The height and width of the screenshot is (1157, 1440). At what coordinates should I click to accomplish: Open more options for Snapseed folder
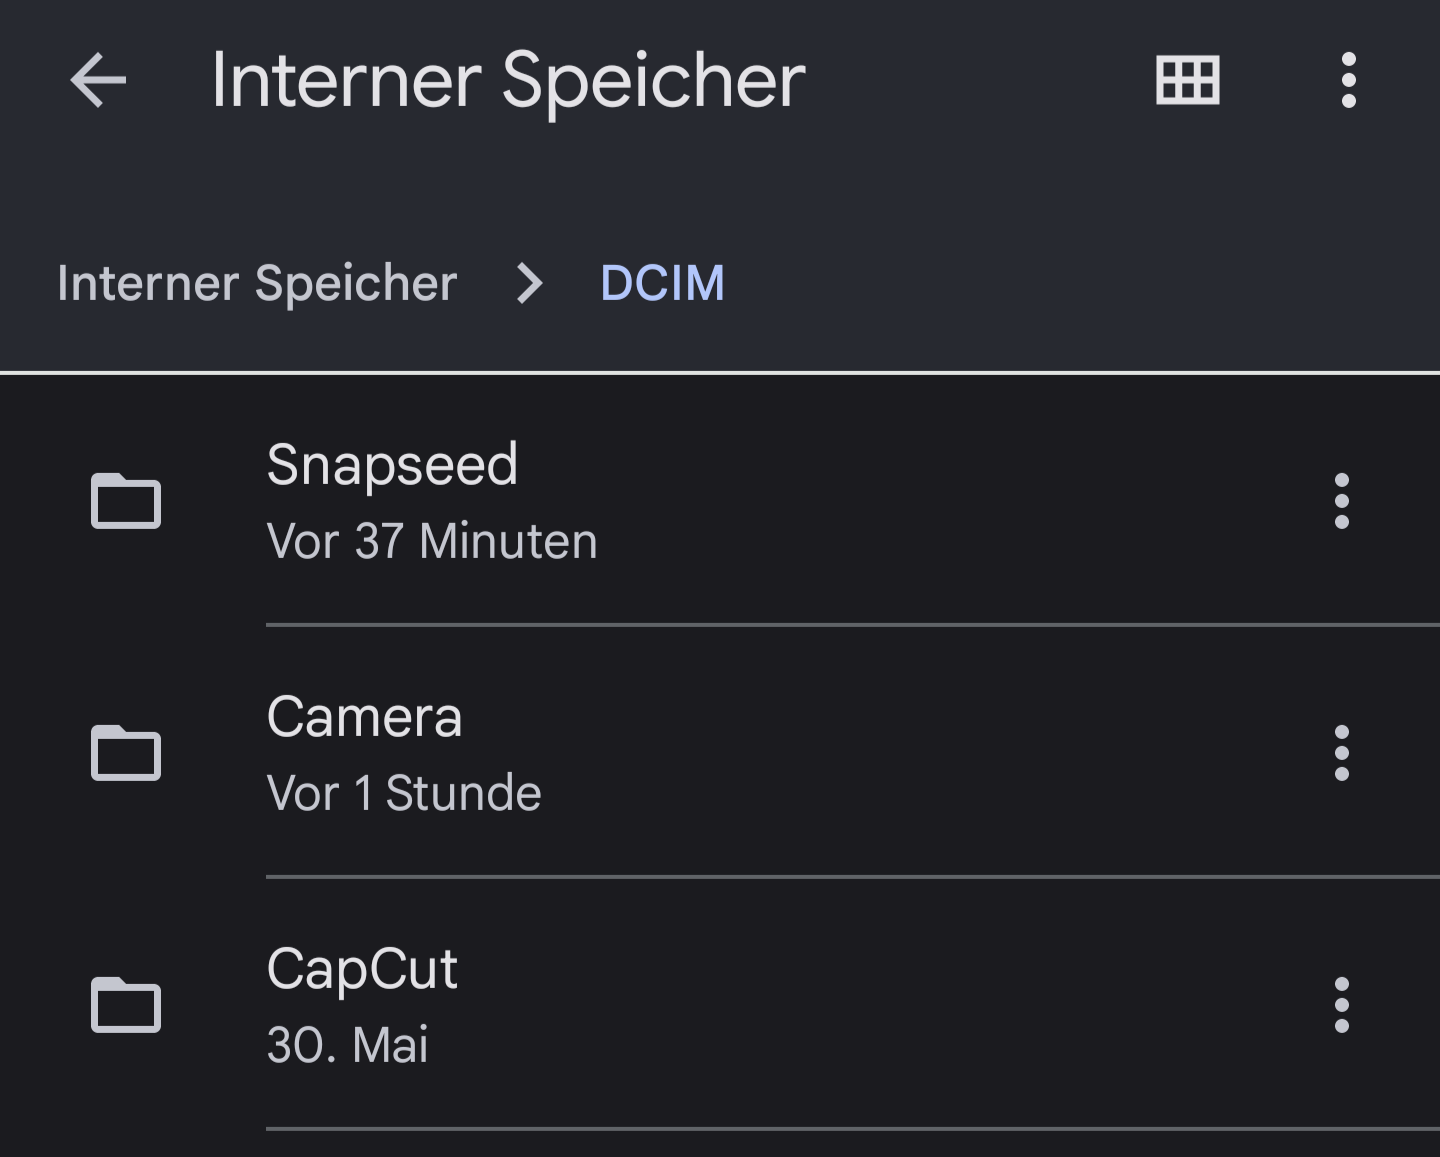click(x=1341, y=501)
